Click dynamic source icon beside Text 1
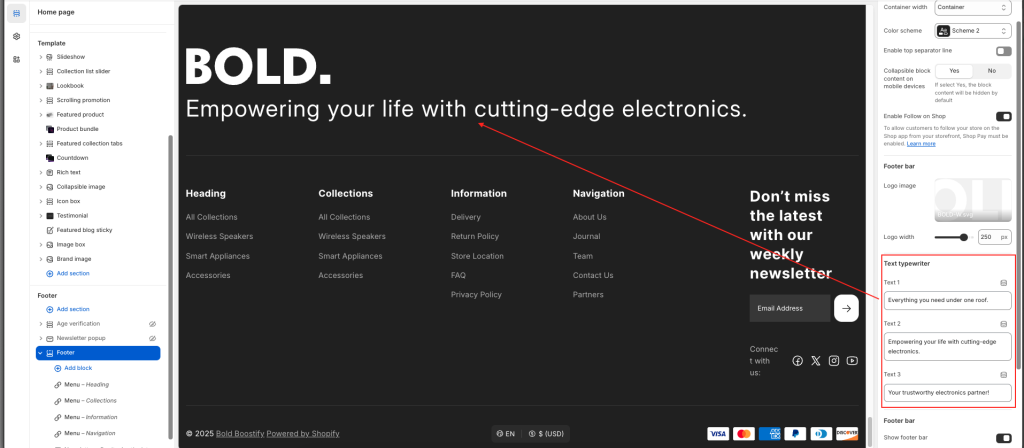Viewport: 1024px width, 448px height. tap(1004, 283)
